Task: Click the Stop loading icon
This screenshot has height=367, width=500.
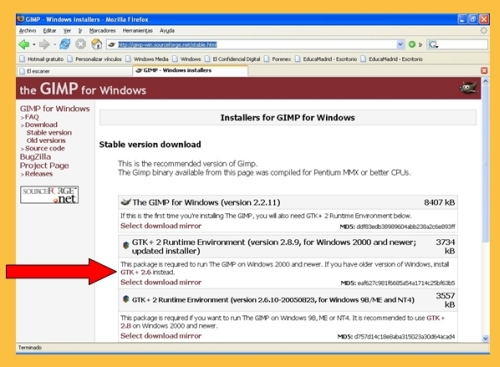Action: (81, 44)
